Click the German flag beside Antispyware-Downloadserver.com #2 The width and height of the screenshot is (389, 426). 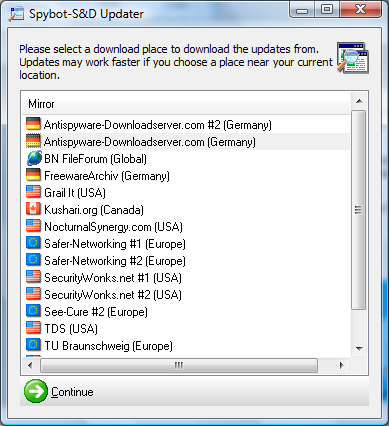(33, 124)
